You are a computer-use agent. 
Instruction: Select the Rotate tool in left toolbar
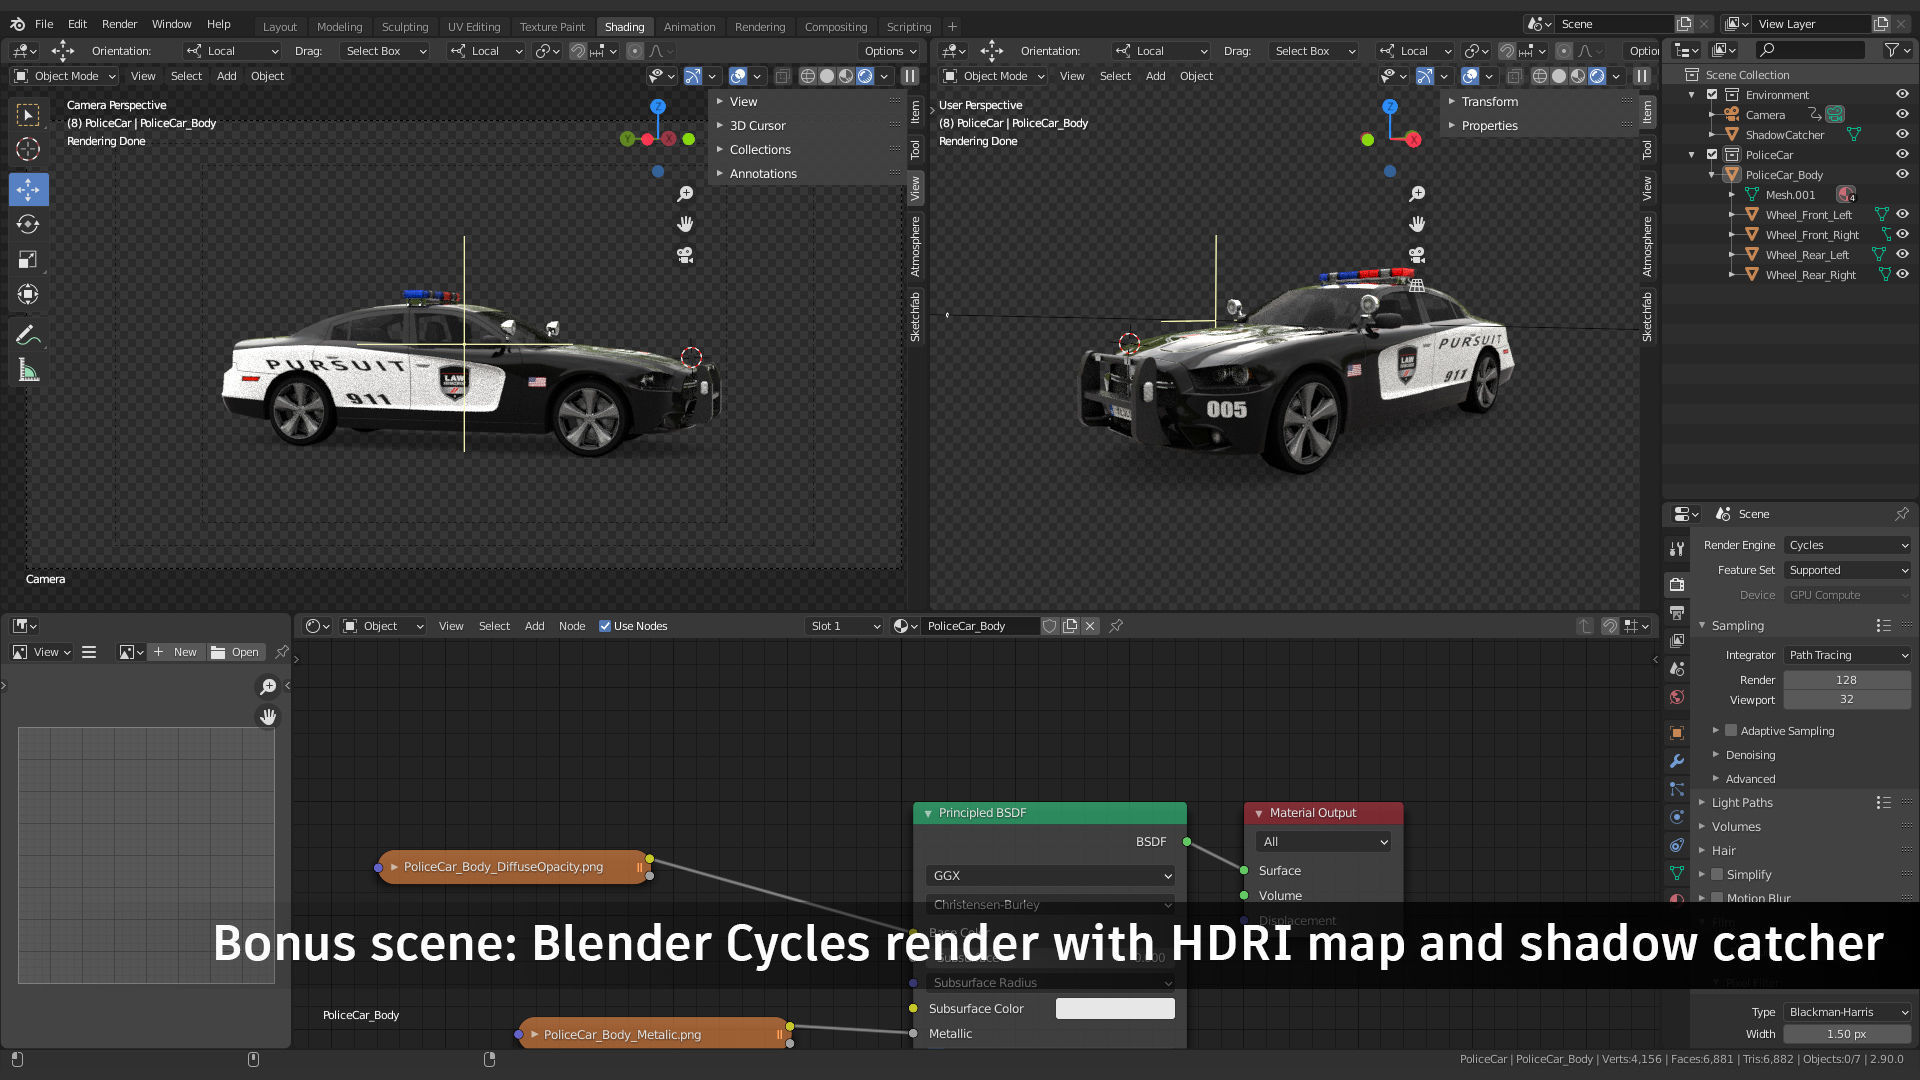pos(28,224)
